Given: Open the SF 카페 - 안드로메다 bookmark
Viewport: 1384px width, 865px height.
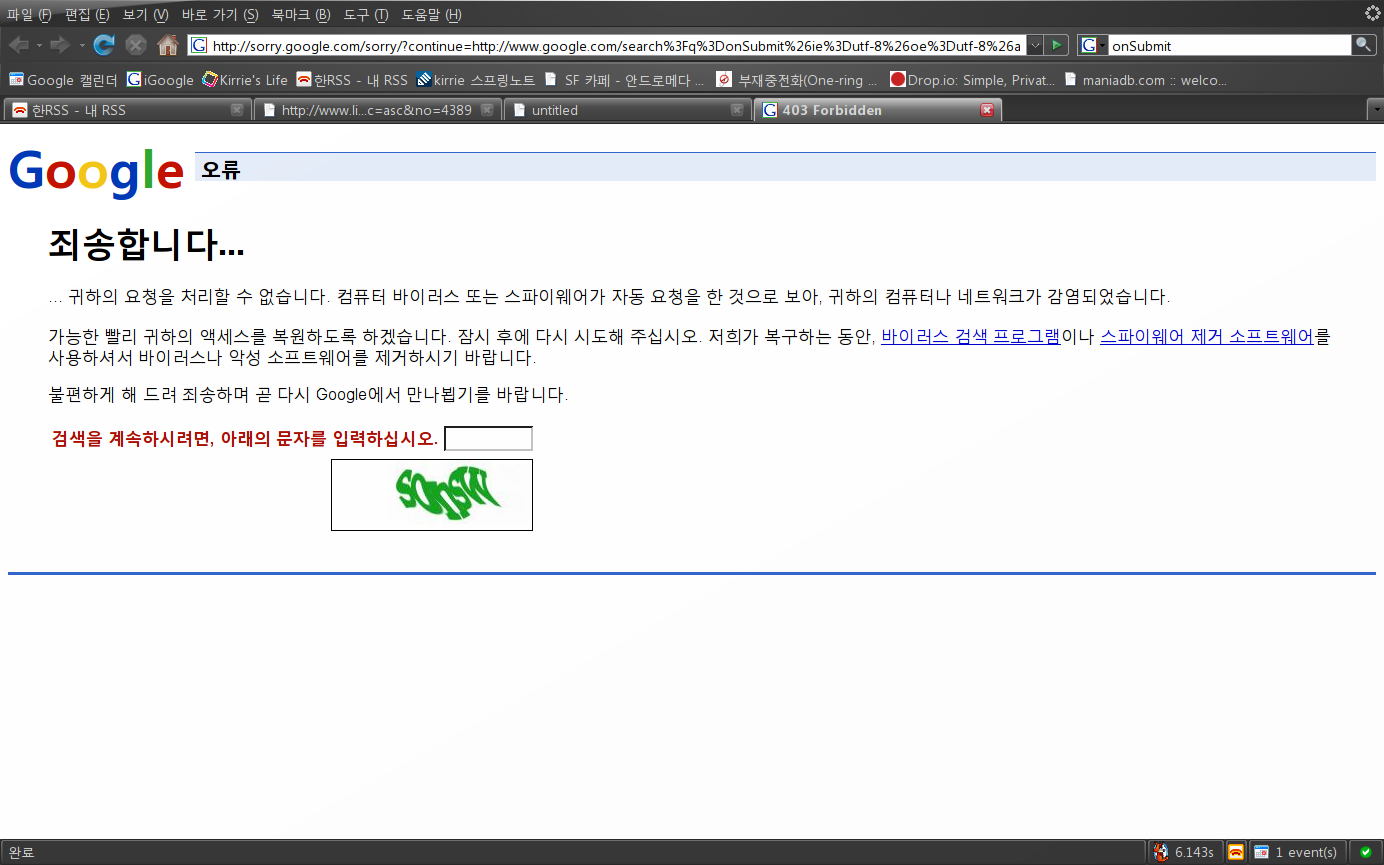Looking at the screenshot, I should pyautogui.click(x=624, y=80).
